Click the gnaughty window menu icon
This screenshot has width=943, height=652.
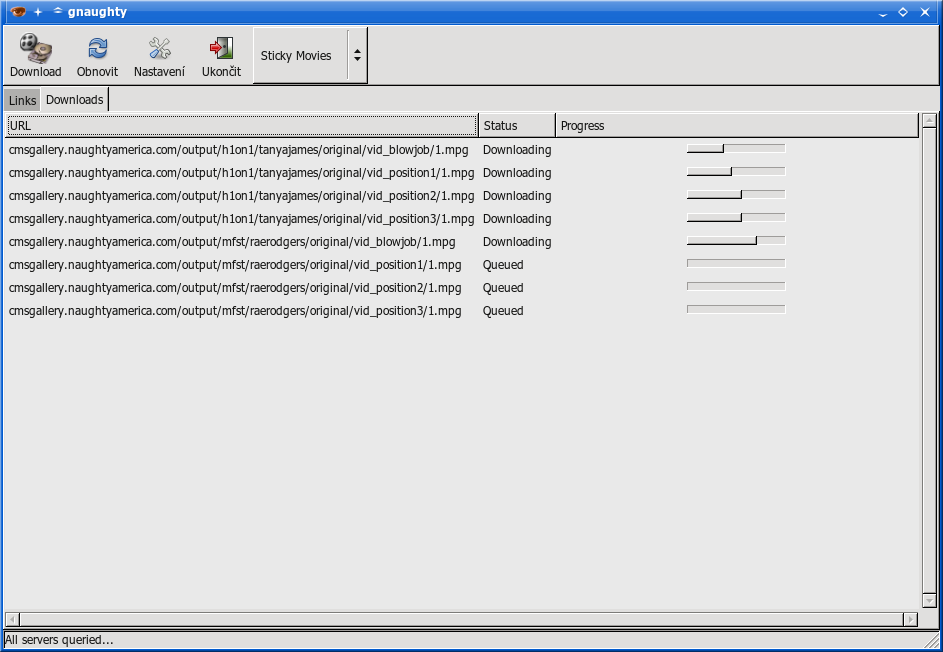point(18,11)
